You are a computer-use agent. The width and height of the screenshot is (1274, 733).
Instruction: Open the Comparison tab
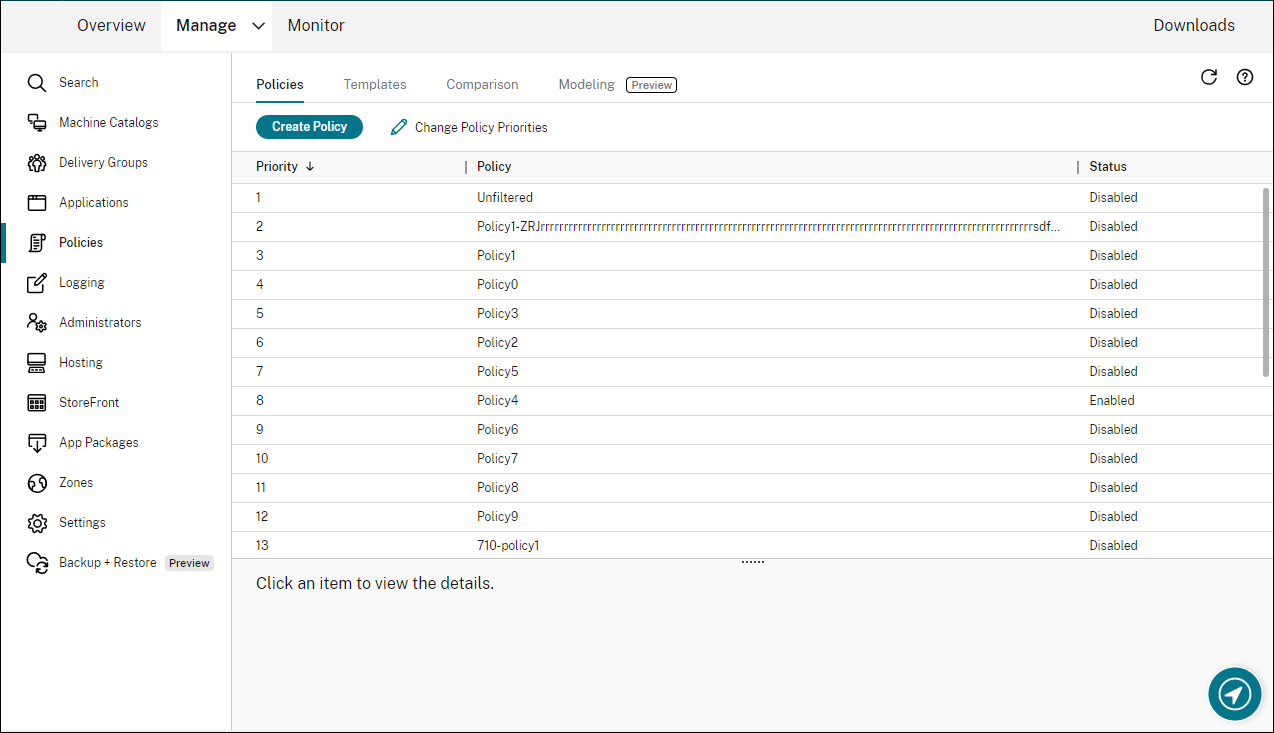(482, 85)
